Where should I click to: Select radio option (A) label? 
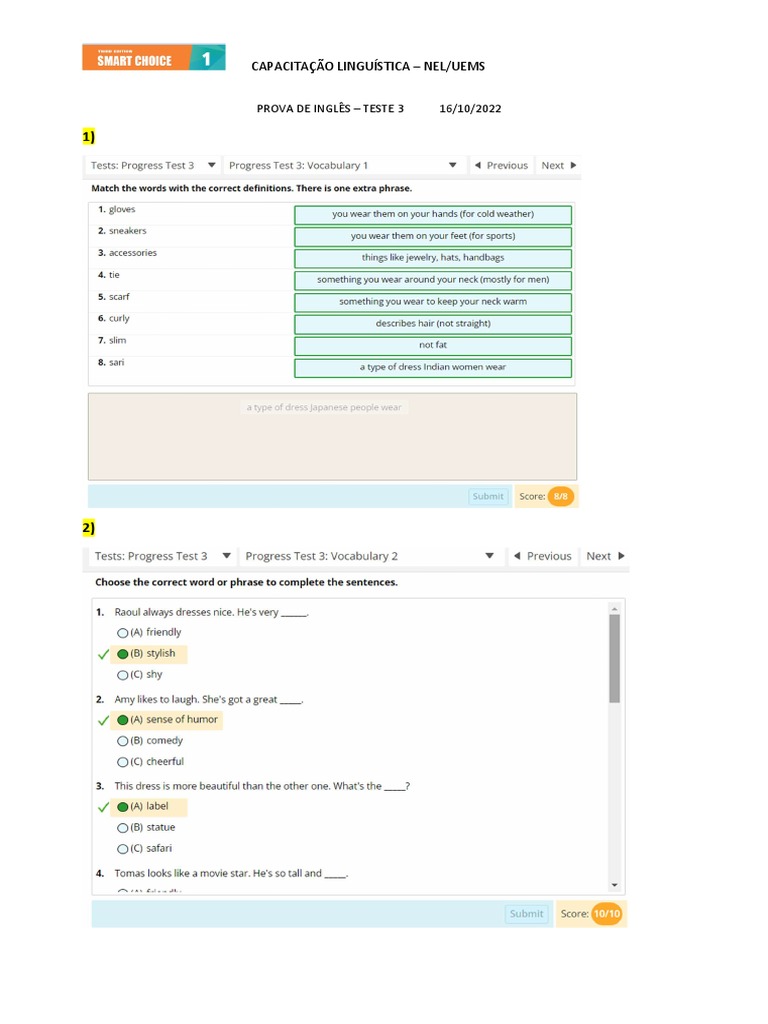point(122,807)
